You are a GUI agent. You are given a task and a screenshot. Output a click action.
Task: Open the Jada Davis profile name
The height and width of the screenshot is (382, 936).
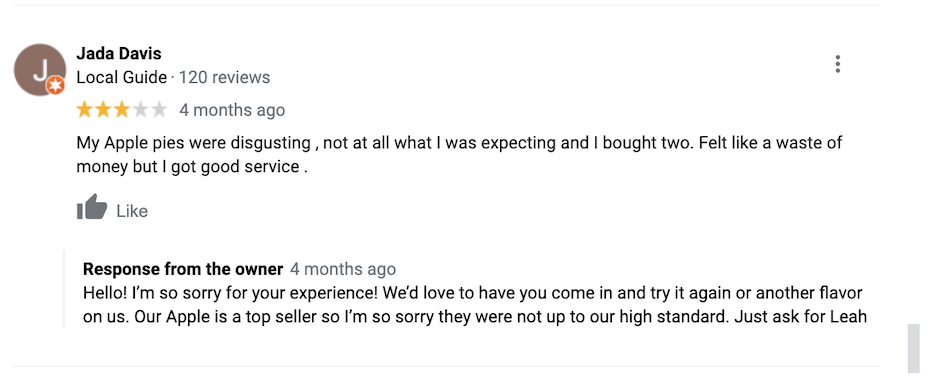119,54
